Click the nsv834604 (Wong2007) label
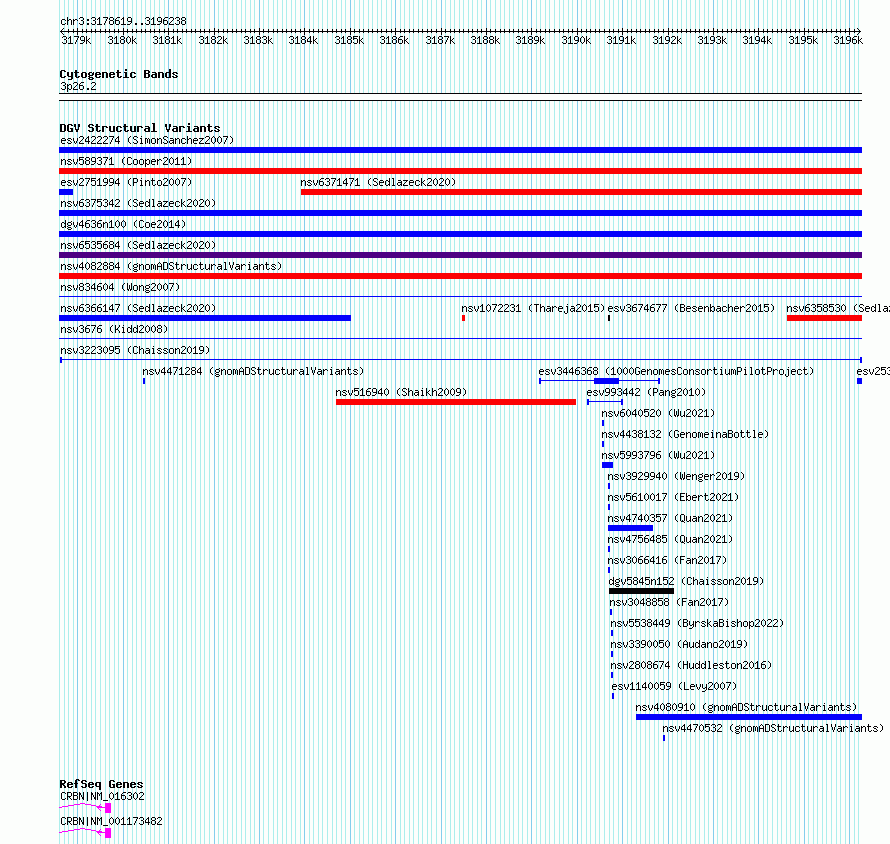The height and width of the screenshot is (844, 890). click(119, 287)
